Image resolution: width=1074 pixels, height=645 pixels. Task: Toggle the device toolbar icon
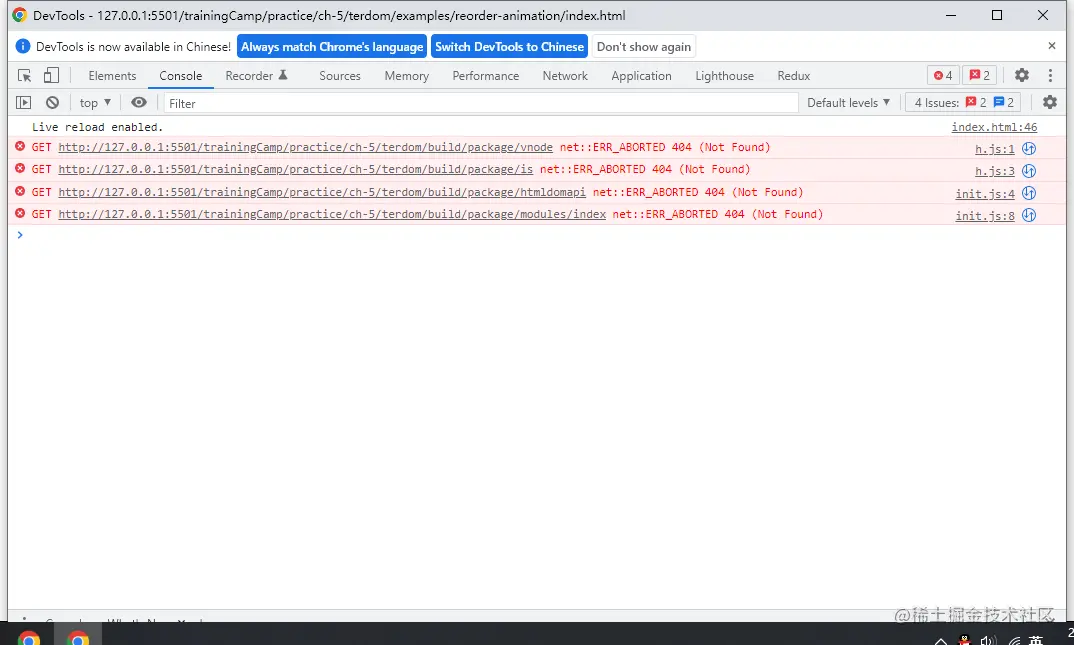point(51,75)
